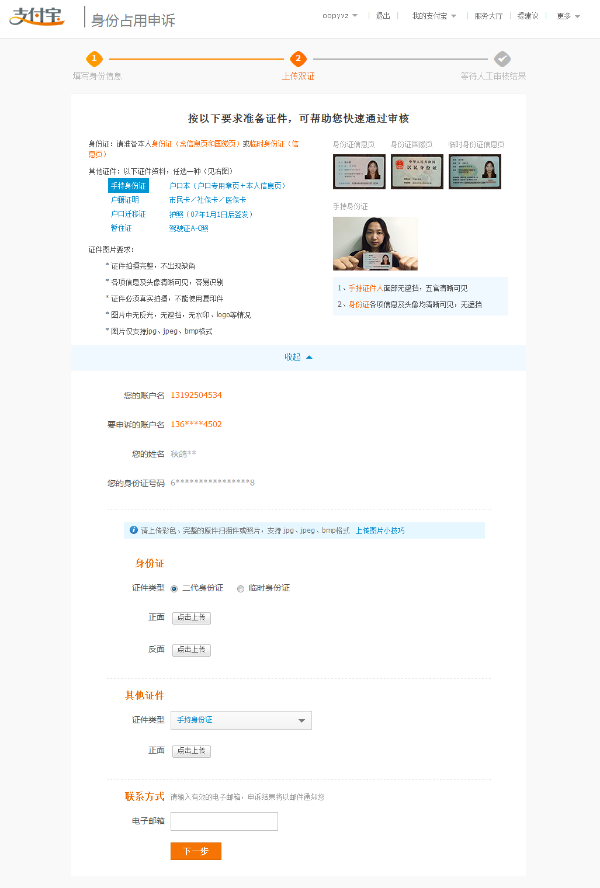The height and width of the screenshot is (888, 600).
Task: Open the ID card front sample thumbnail
Action: (359, 171)
